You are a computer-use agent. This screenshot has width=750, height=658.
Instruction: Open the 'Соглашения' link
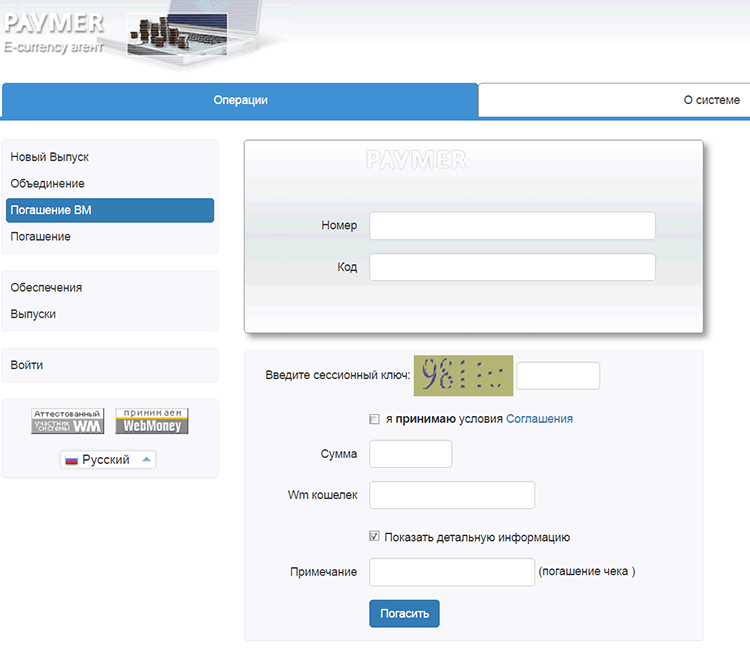pyautogui.click(x=539, y=419)
